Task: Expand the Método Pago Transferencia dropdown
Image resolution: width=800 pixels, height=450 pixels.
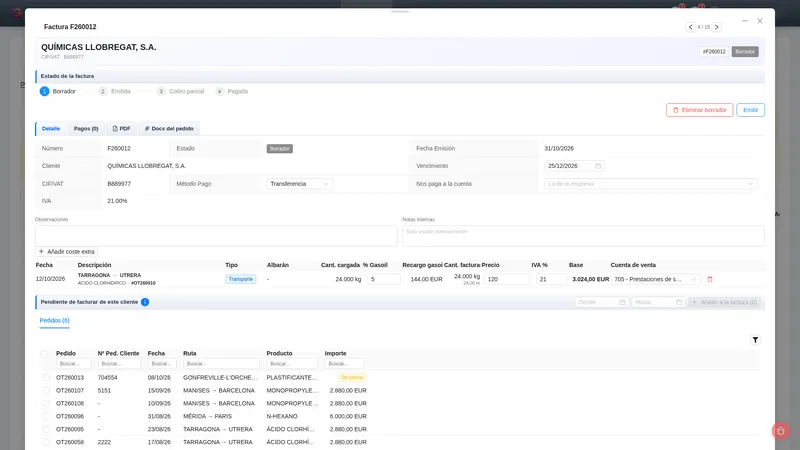Action: pos(299,184)
